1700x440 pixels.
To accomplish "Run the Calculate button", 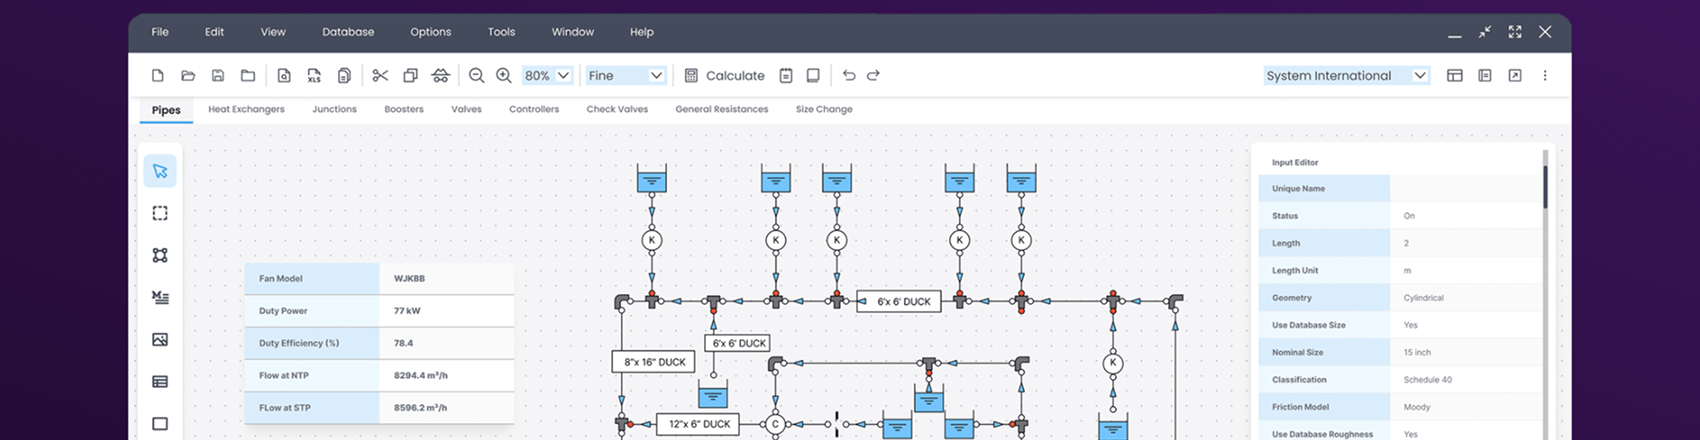I will [724, 75].
